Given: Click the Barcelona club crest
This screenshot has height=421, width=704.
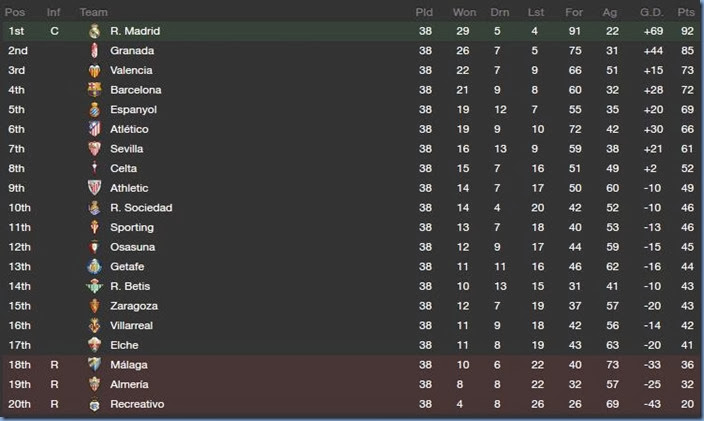Looking at the screenshot, I should 95,90.
